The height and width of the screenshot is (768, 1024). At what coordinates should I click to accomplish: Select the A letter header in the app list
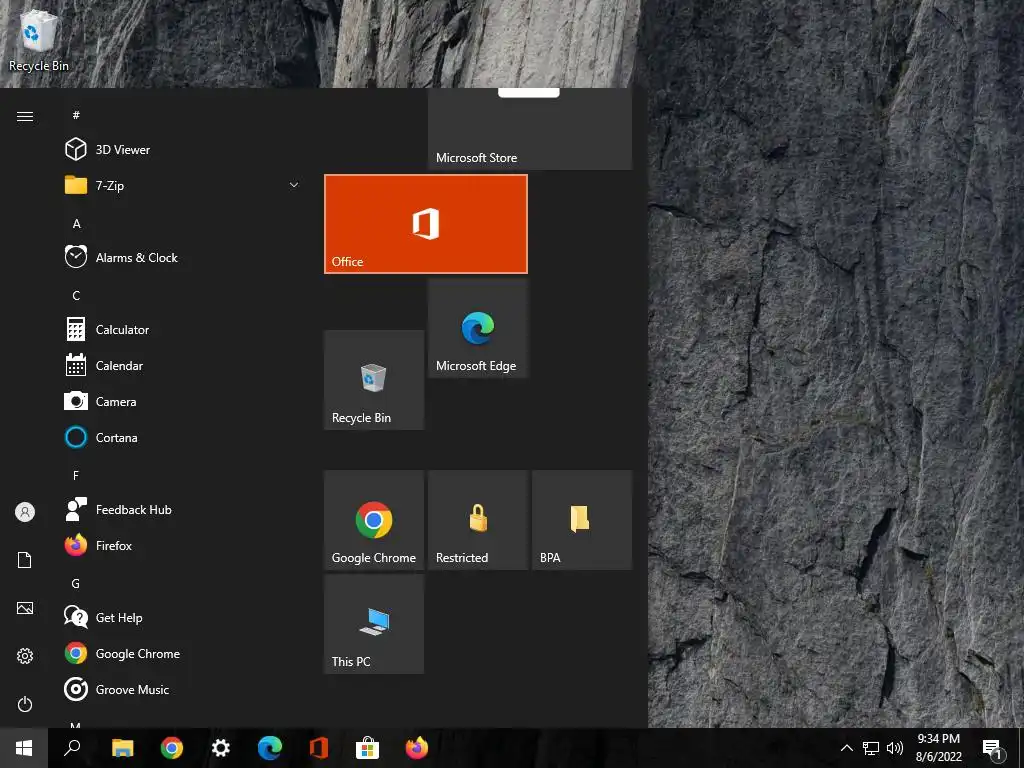[x=76, y=224]
